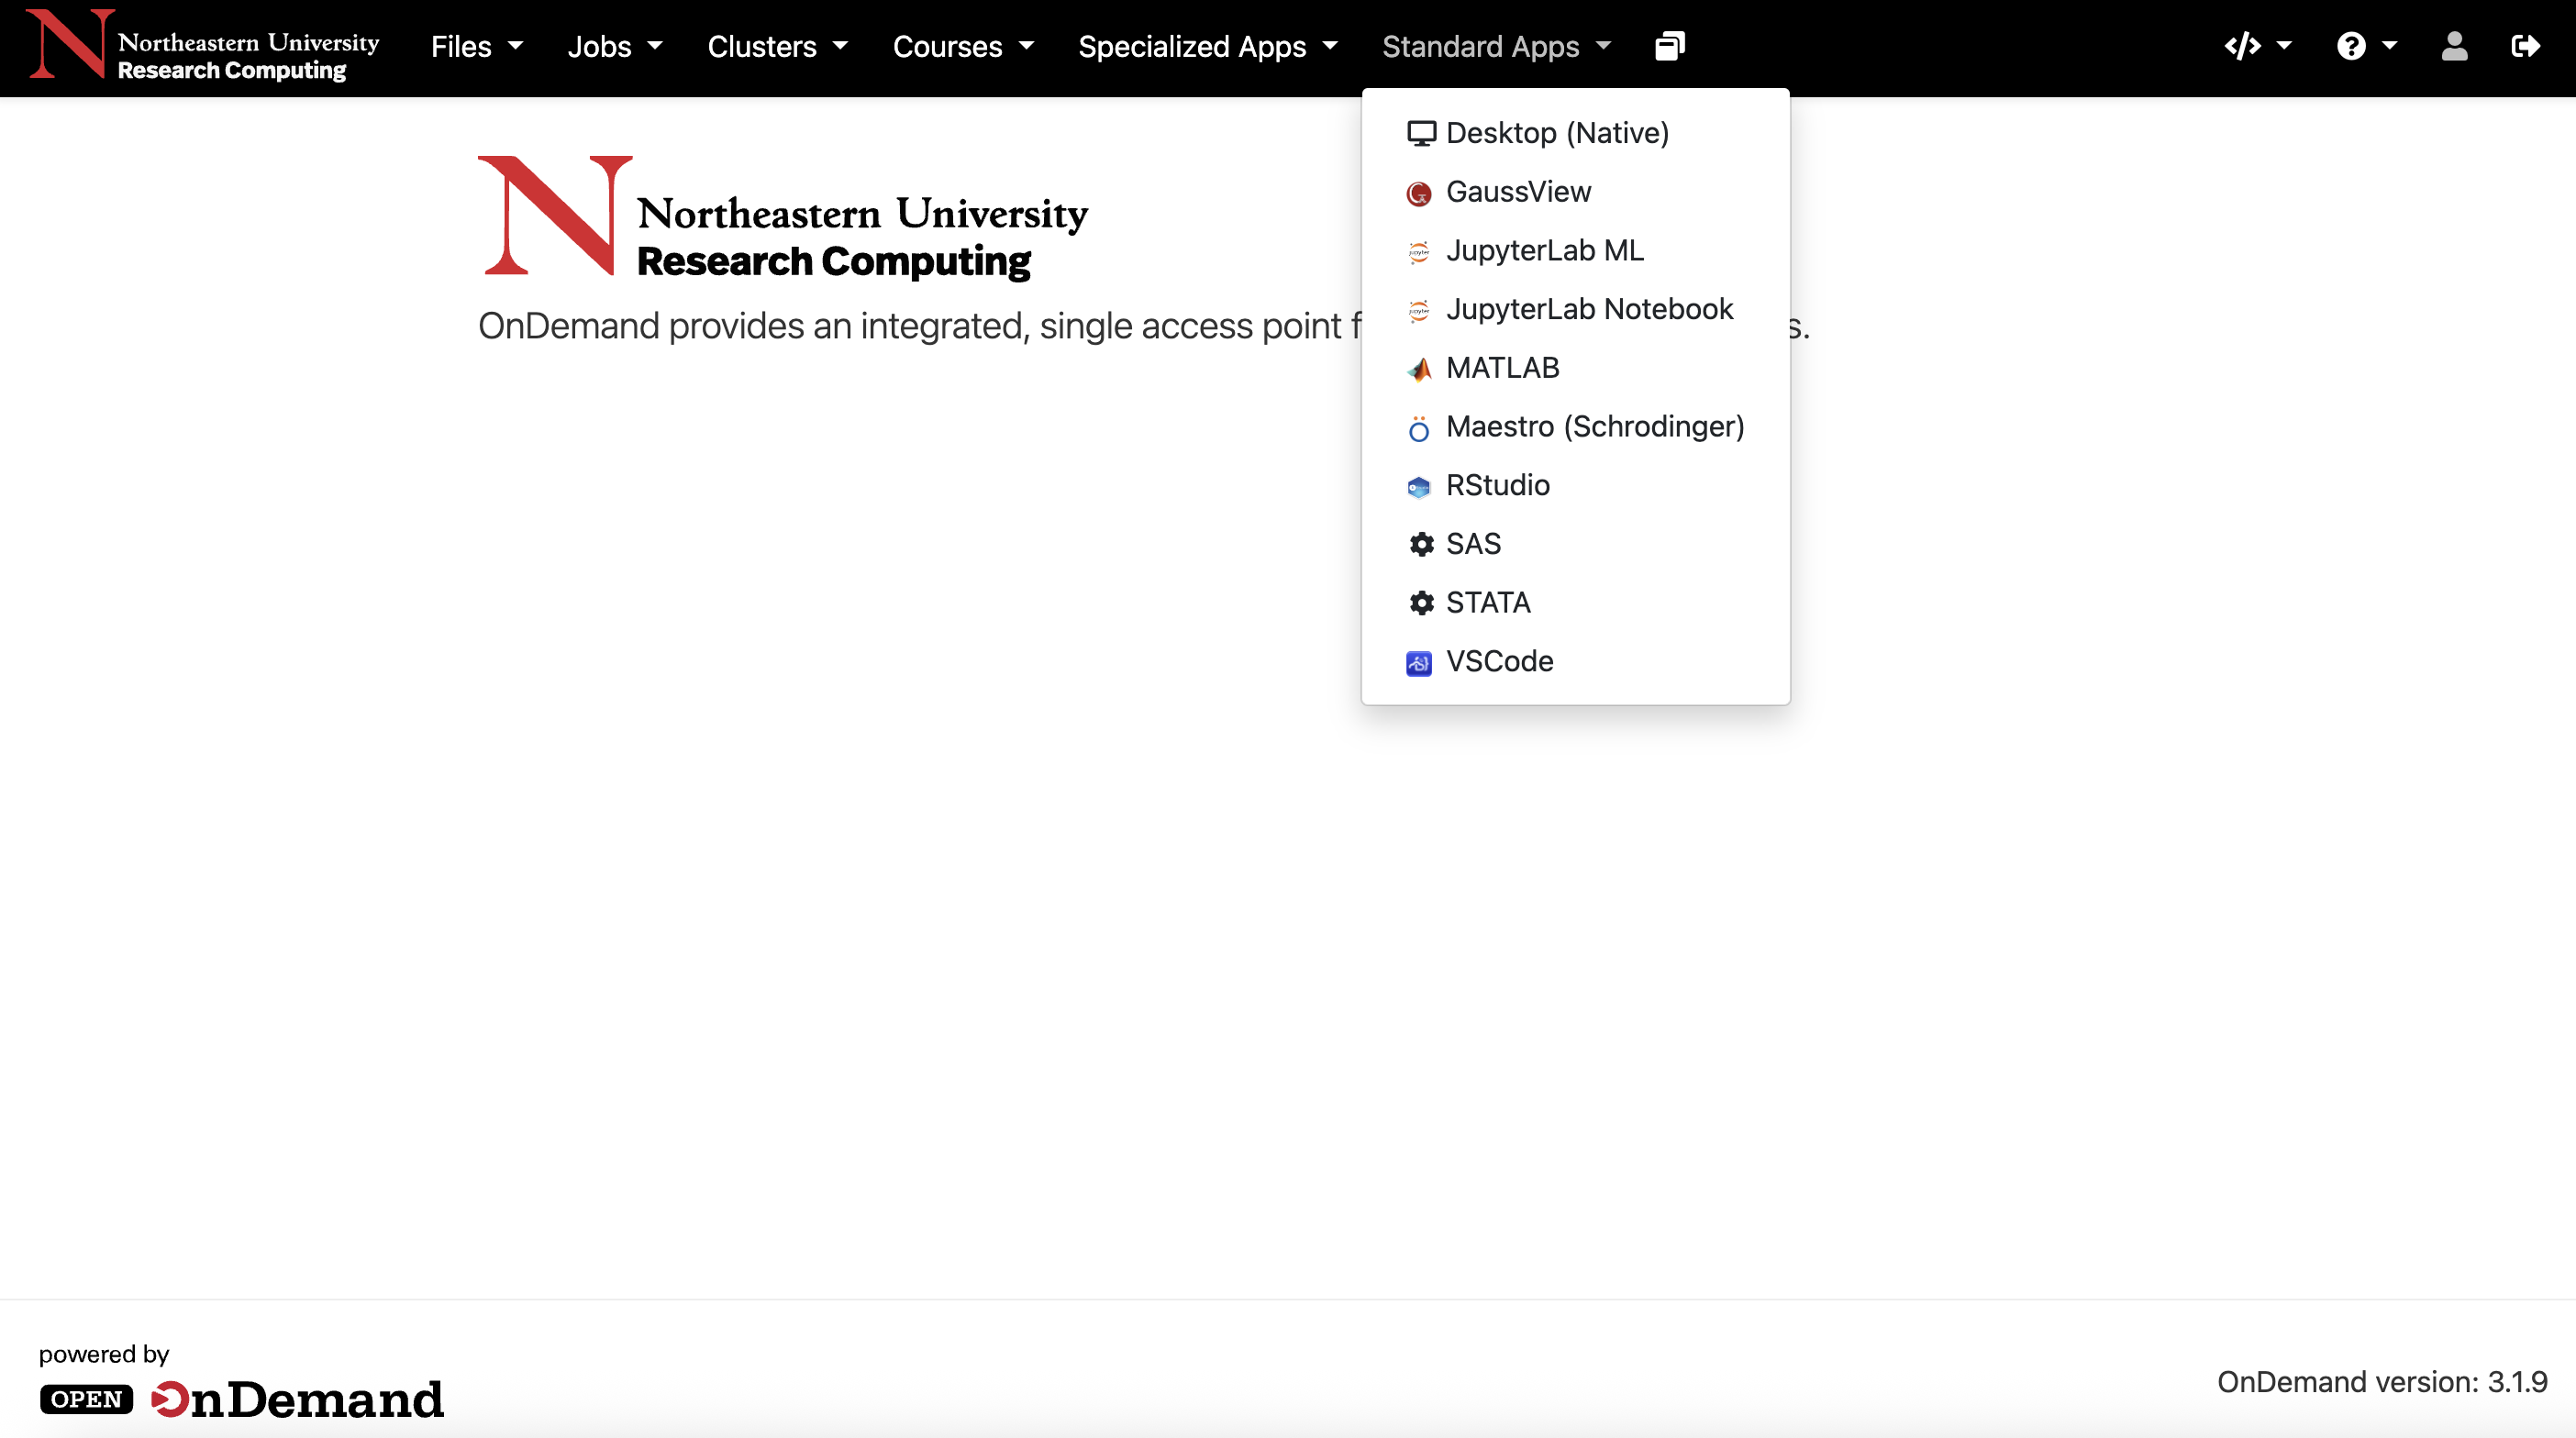Click the user profile icon

point(2454,46)
